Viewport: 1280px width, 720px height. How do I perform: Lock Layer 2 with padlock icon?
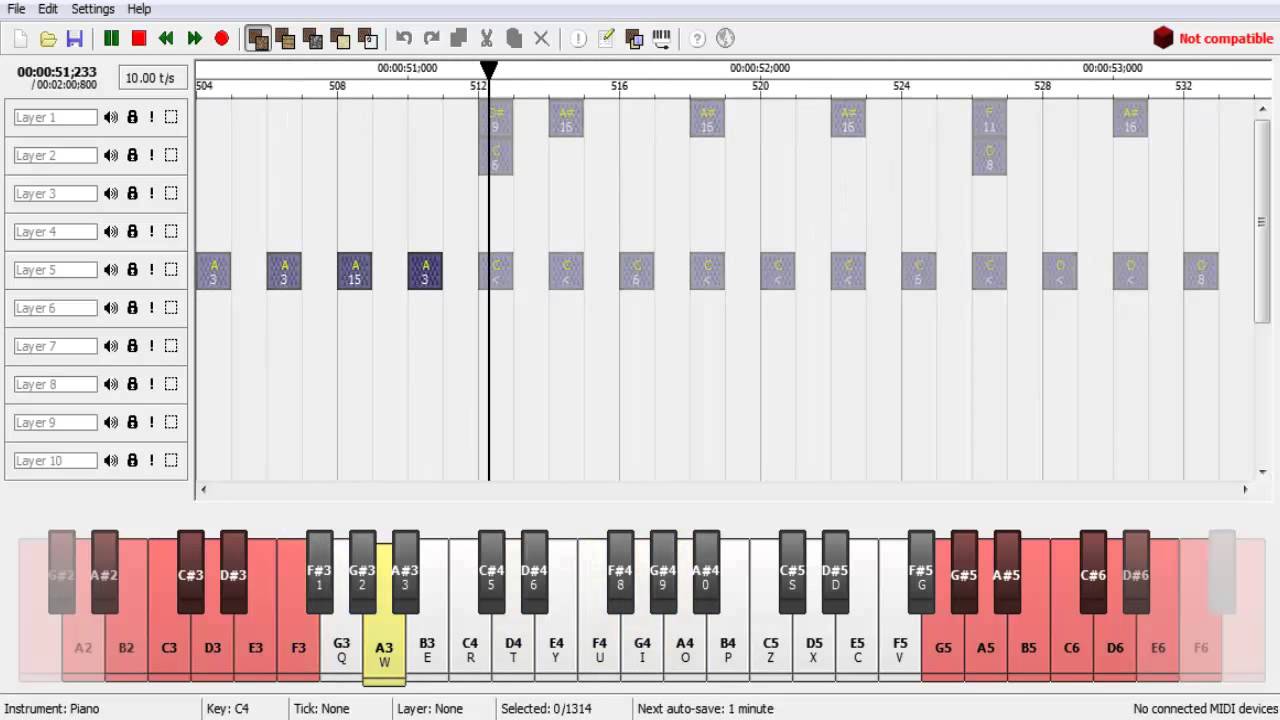[132, 155]
